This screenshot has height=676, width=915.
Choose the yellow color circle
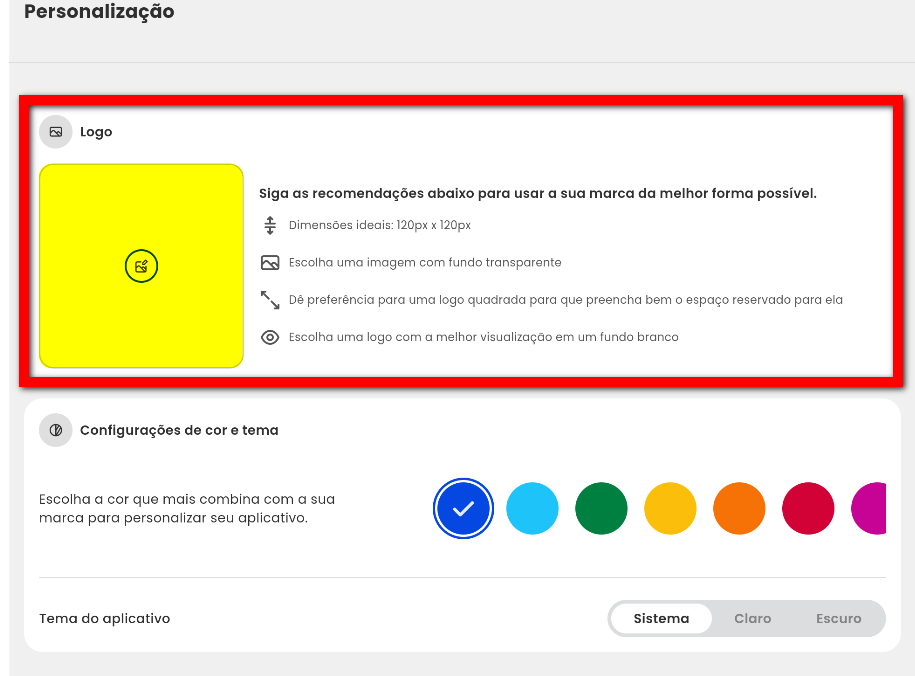[670, 508]
